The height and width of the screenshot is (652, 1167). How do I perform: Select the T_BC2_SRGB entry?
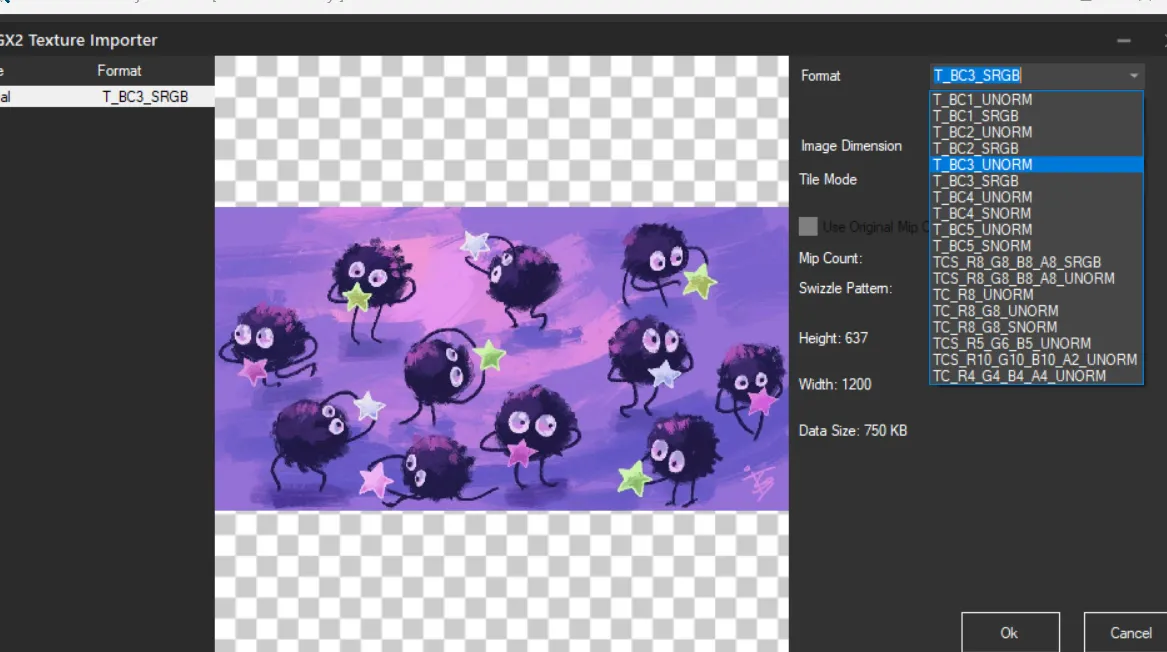(976, 149)
